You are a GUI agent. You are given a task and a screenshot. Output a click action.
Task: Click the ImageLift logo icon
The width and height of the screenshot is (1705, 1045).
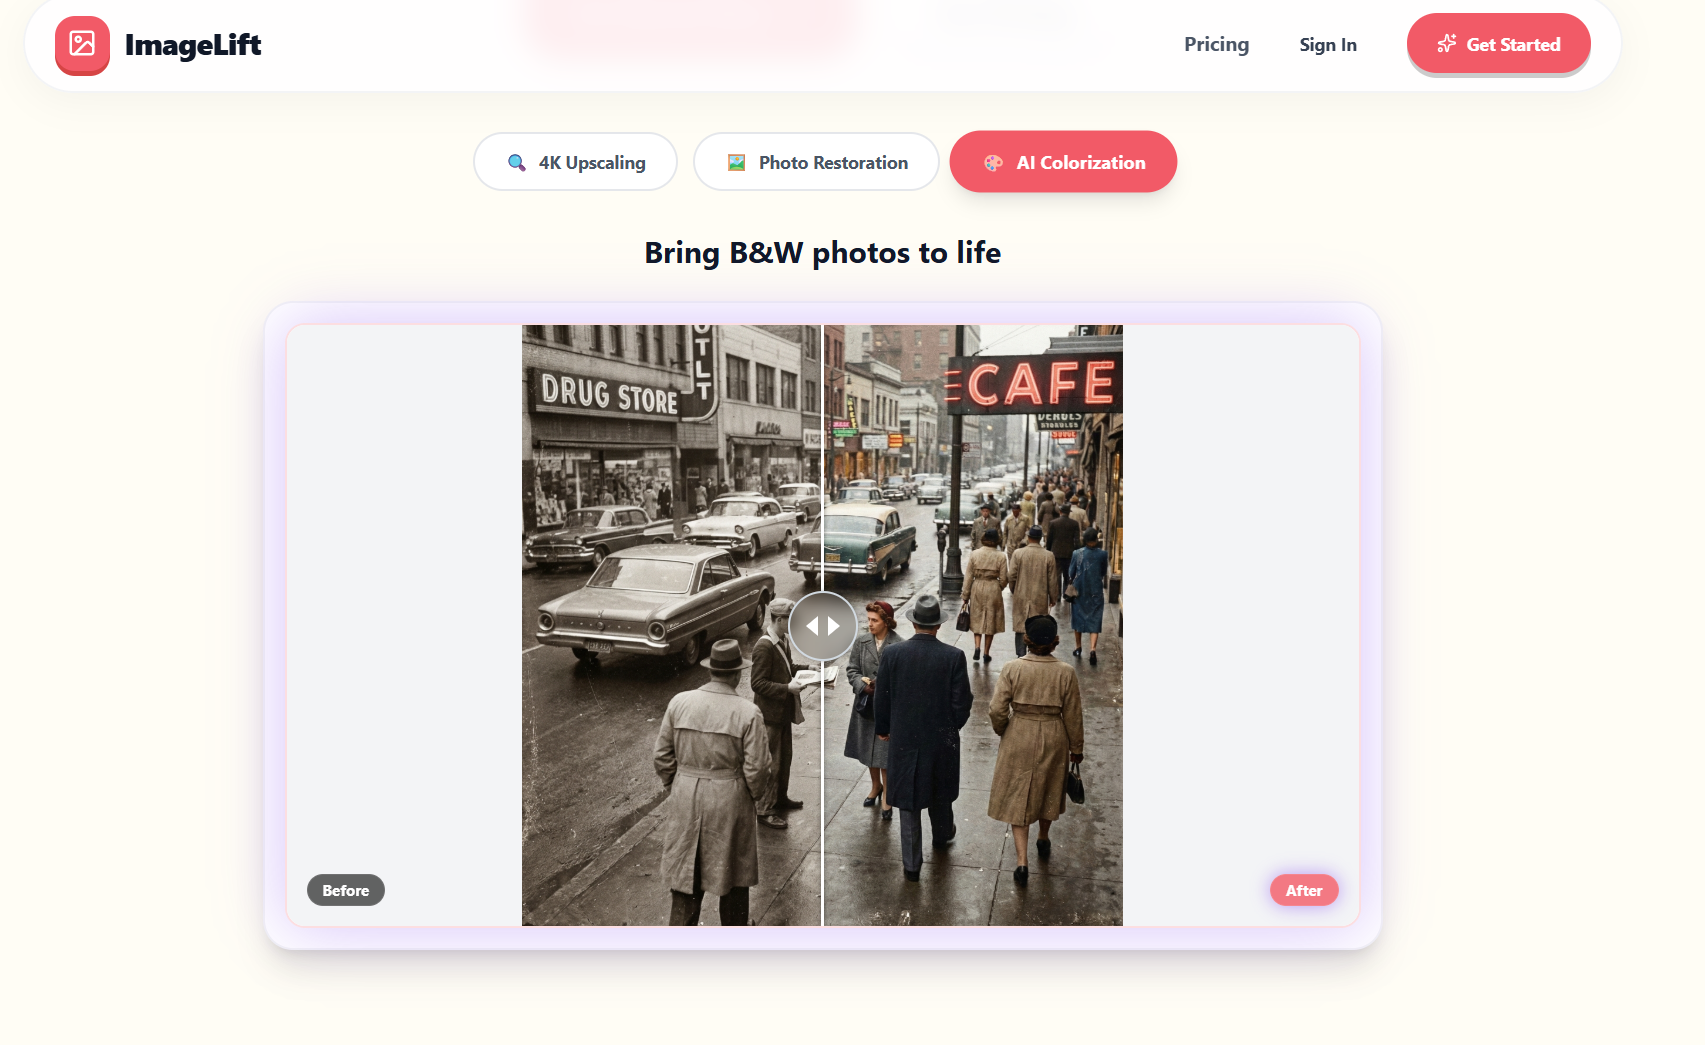click(82, 44)
